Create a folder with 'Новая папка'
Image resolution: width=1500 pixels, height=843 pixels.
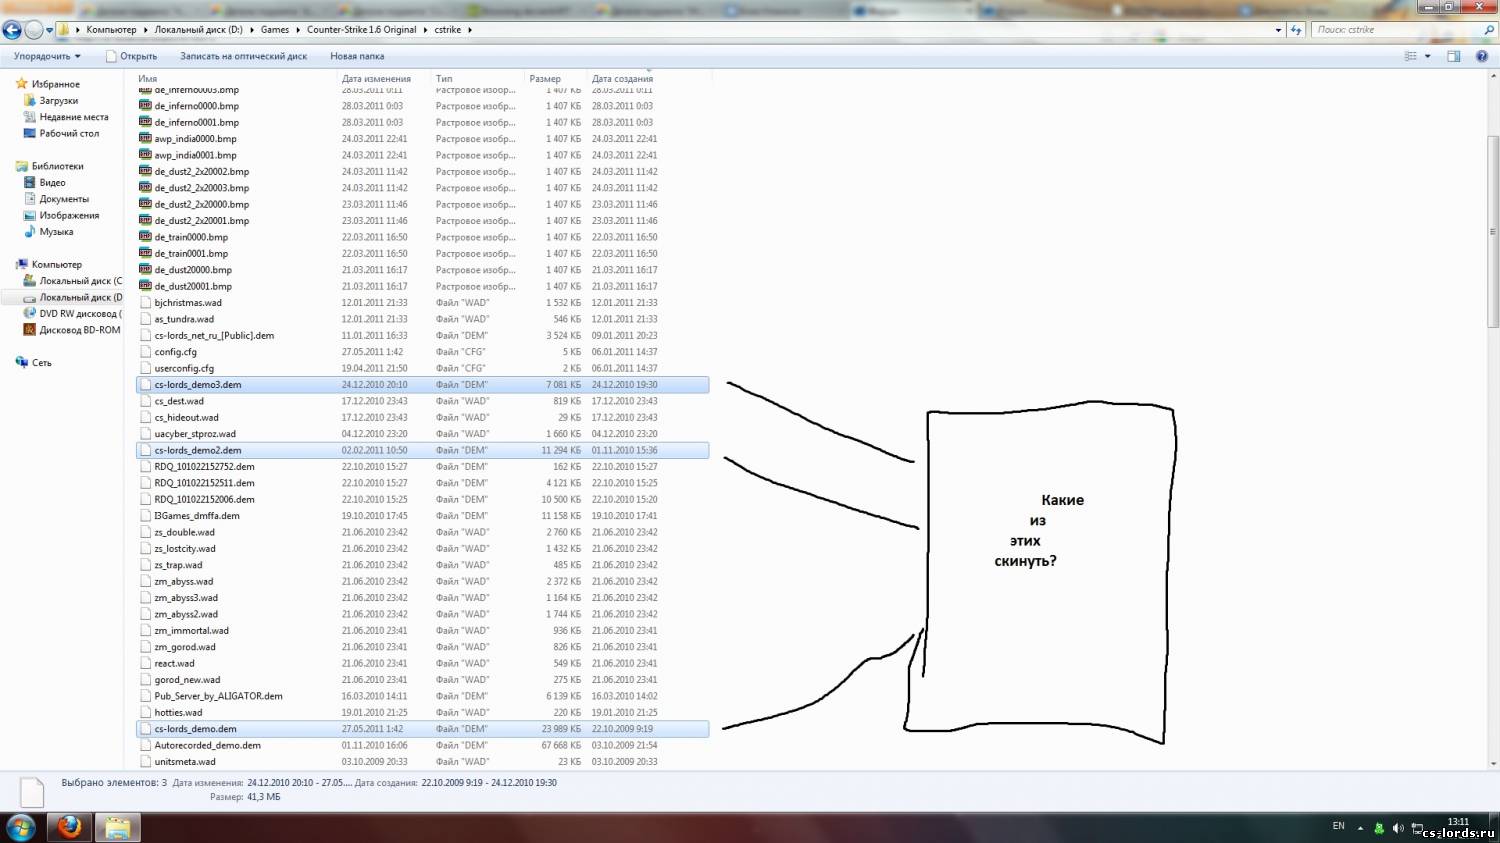tap(357, 56)
